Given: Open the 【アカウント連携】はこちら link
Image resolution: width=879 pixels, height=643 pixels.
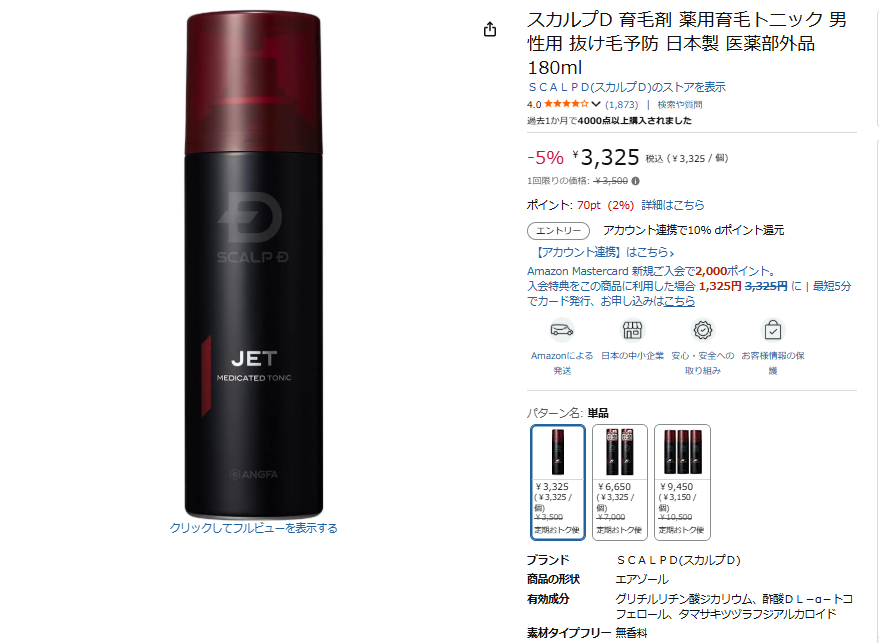Looking at the screenshot, I should 602,252.
